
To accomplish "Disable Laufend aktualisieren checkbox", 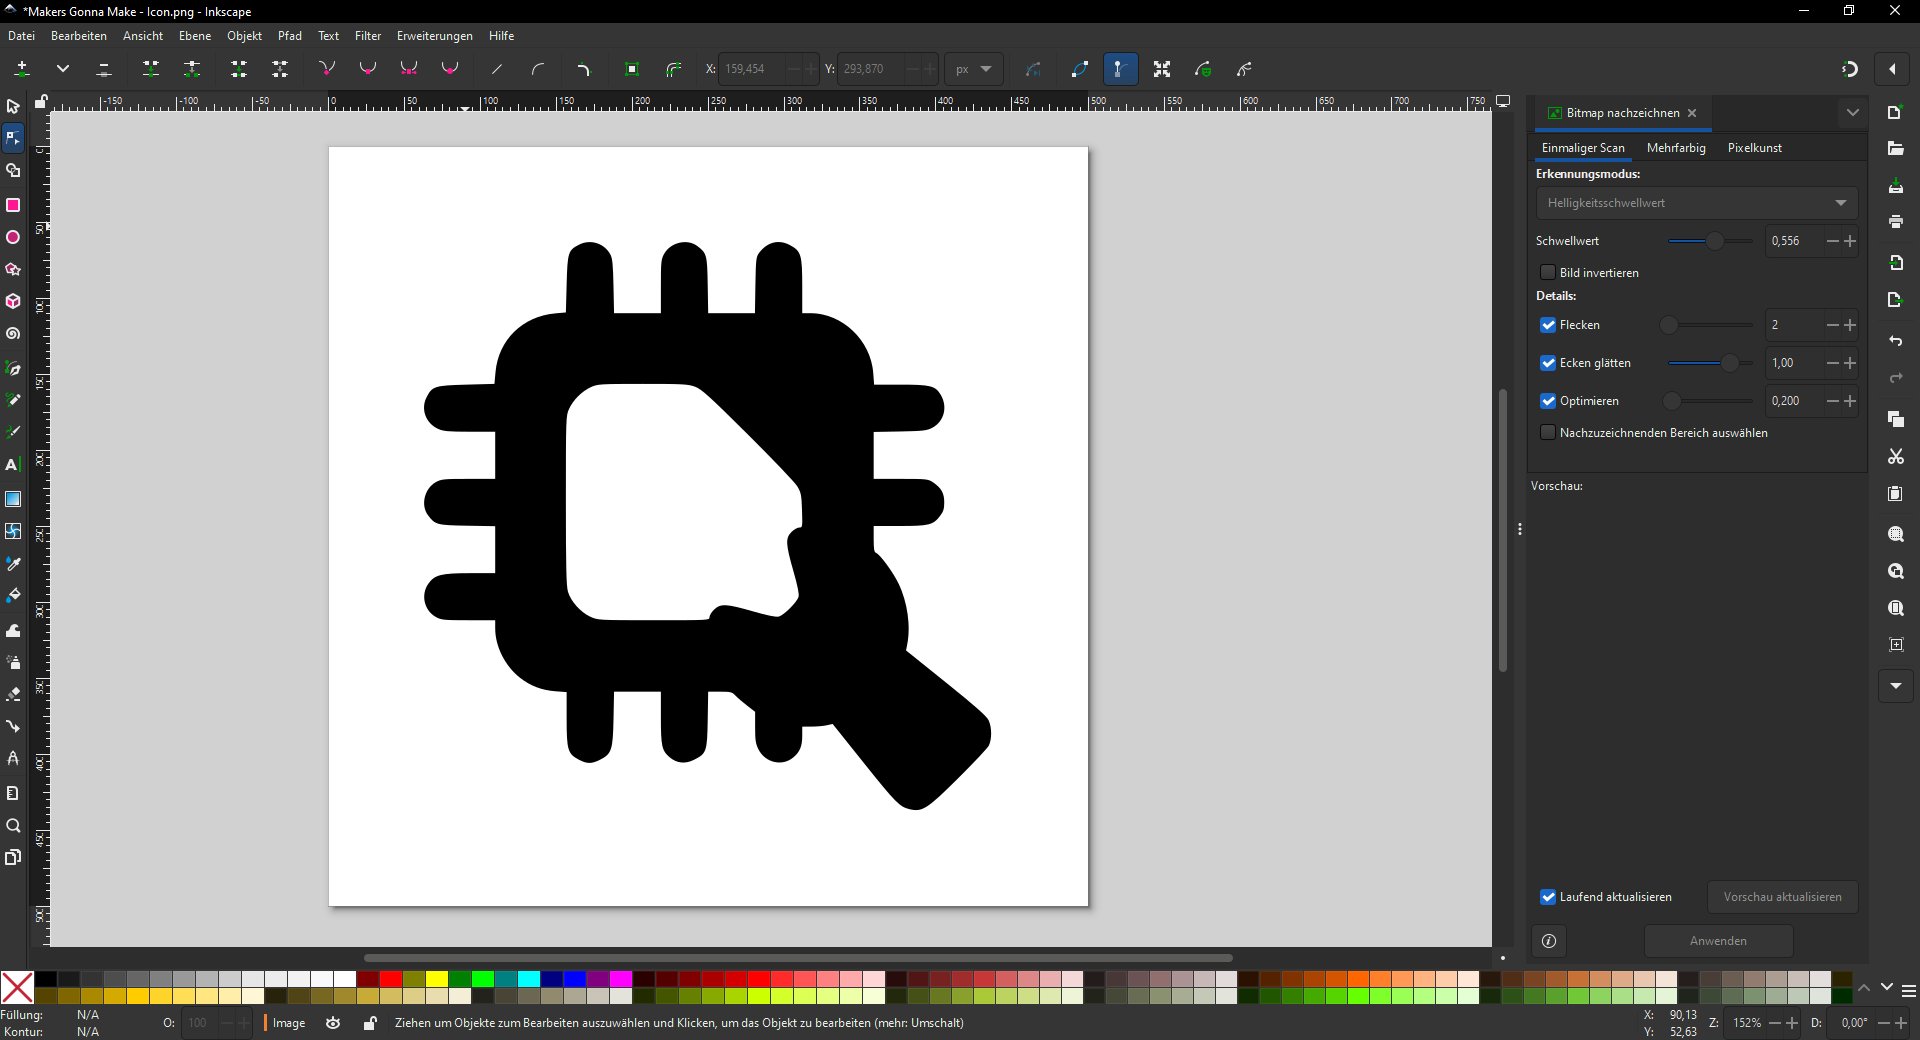I will point(1548,897).
